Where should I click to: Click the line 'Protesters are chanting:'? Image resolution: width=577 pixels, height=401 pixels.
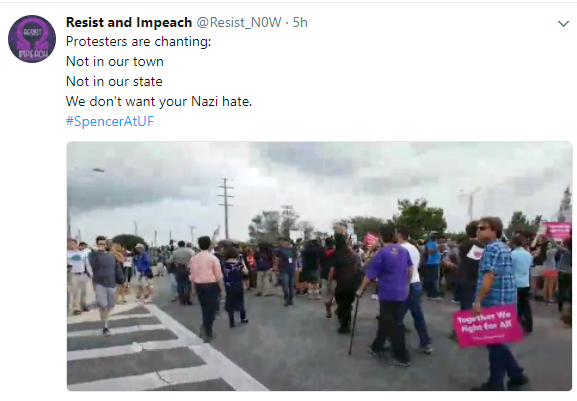coord(138,42)
